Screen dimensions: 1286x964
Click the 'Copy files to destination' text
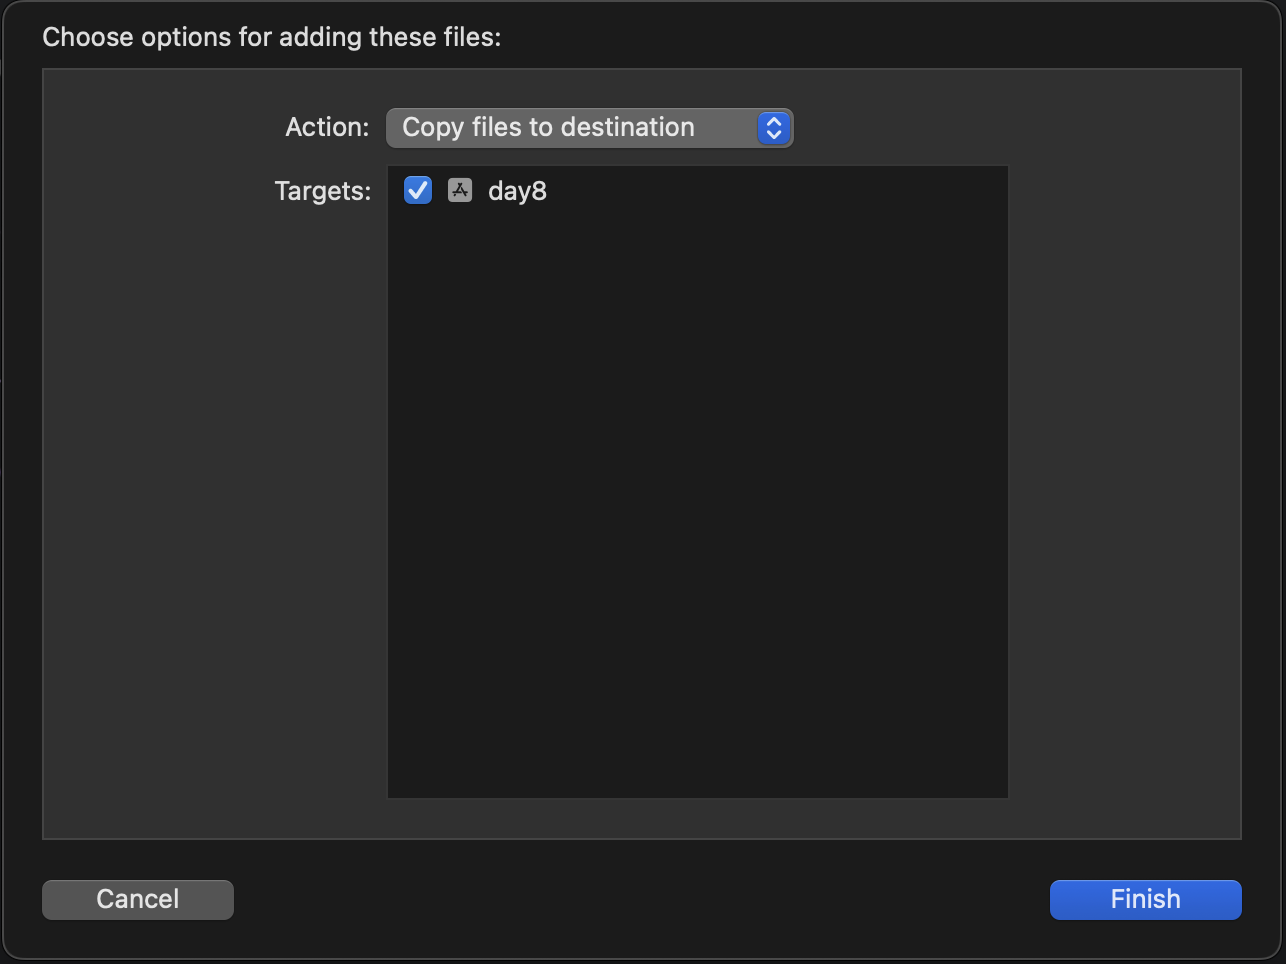coord(548,128)
